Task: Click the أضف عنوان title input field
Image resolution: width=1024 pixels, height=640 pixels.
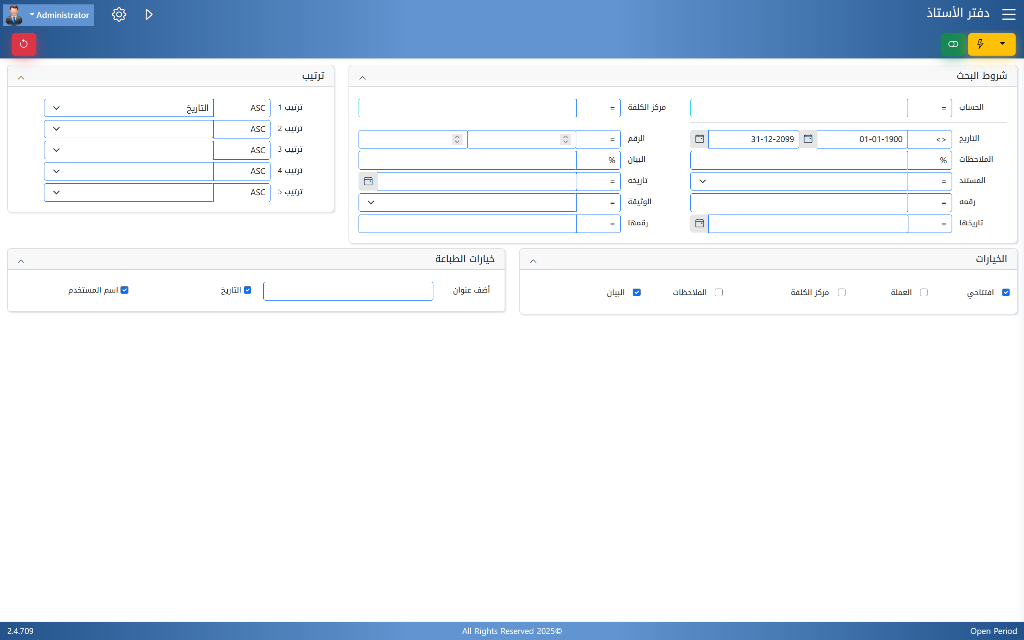Action: click(349, 291)
